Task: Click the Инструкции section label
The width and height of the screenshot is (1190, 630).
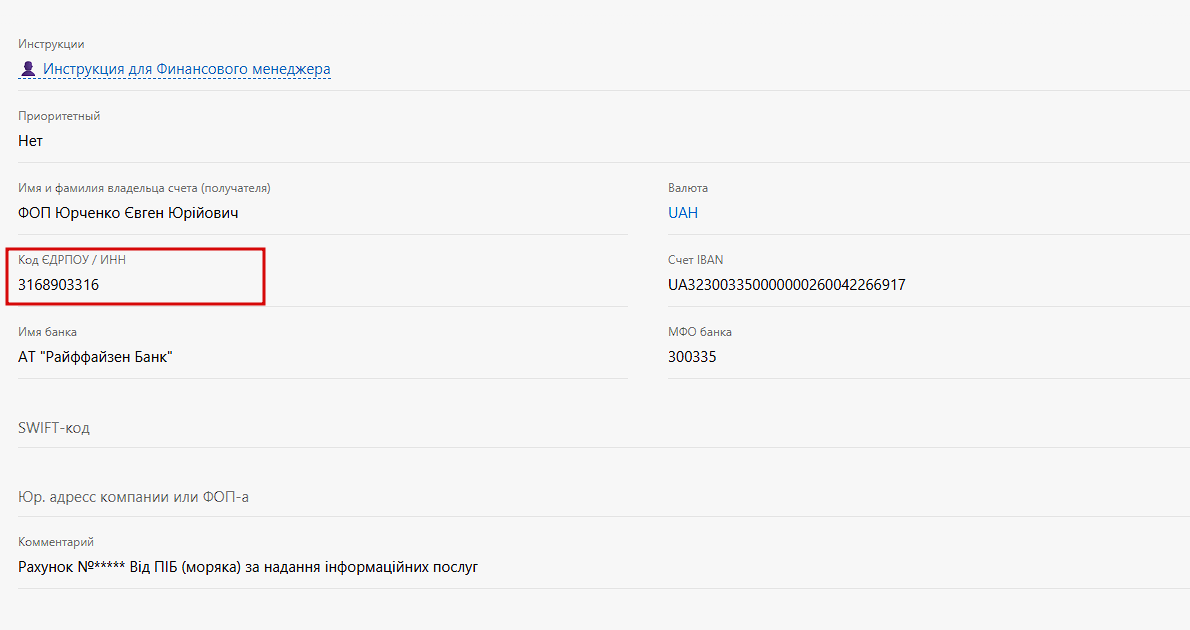Action: click(x=51, y=44)
